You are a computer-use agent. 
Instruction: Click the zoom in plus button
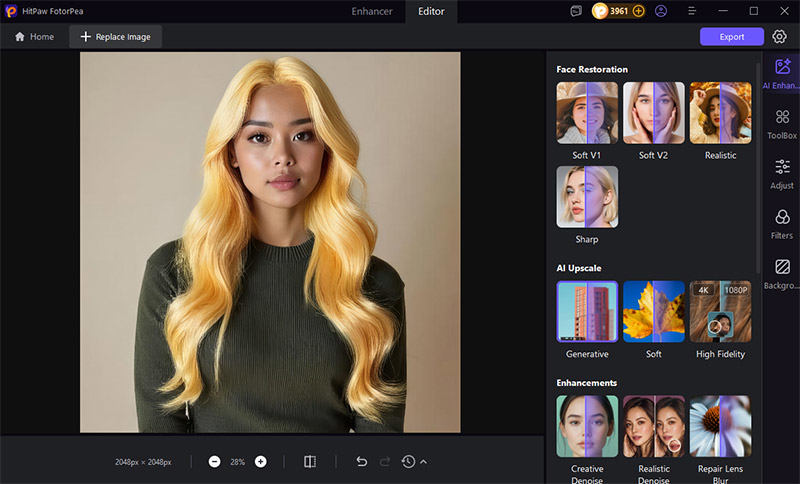(x=261, y=462)
